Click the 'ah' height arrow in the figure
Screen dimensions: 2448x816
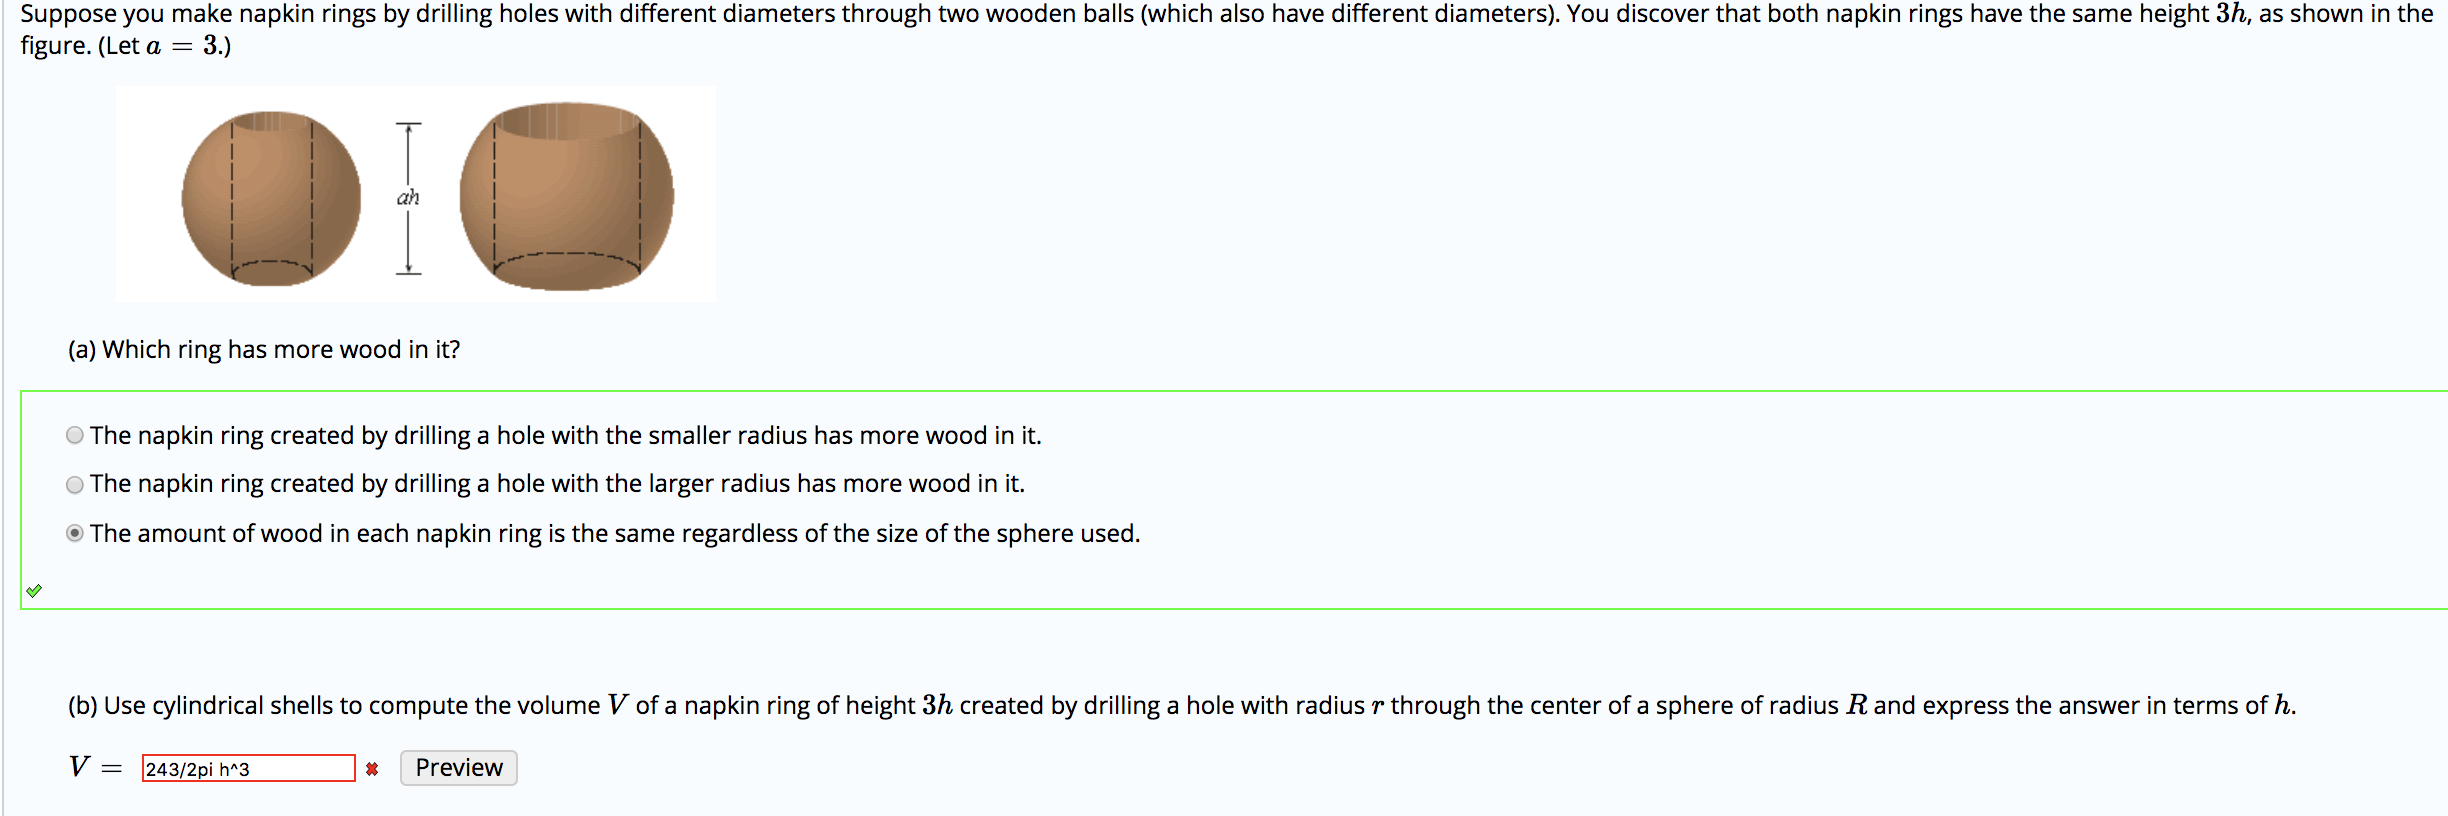coord(407,197)
